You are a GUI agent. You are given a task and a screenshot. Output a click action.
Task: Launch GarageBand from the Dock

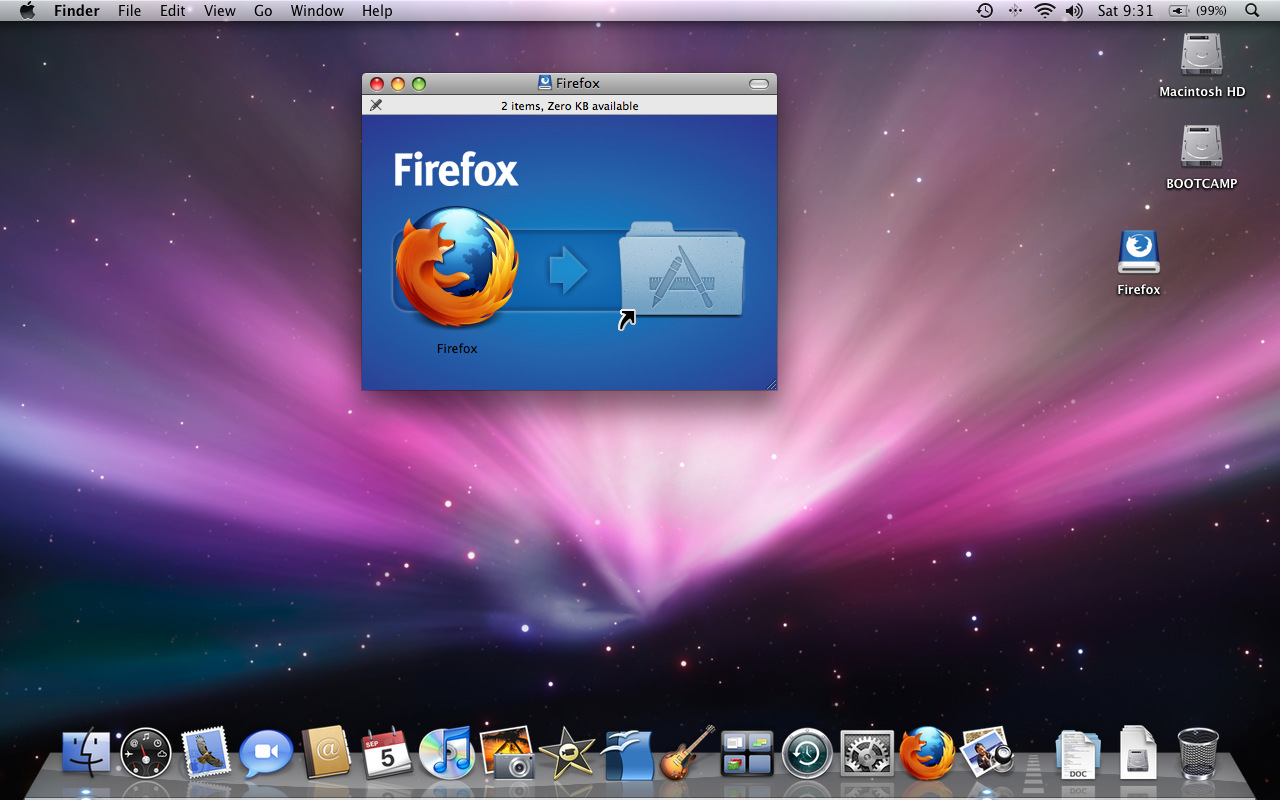687,752
